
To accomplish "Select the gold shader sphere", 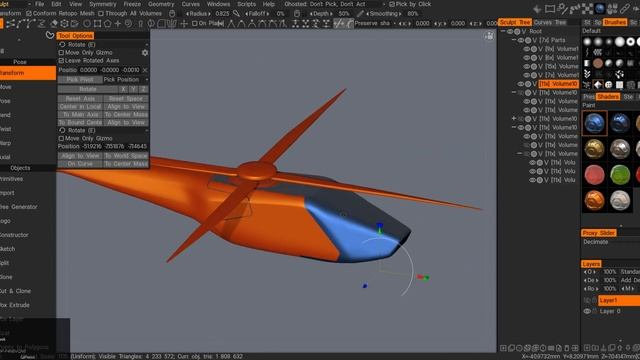I will [x=594, y=149].
